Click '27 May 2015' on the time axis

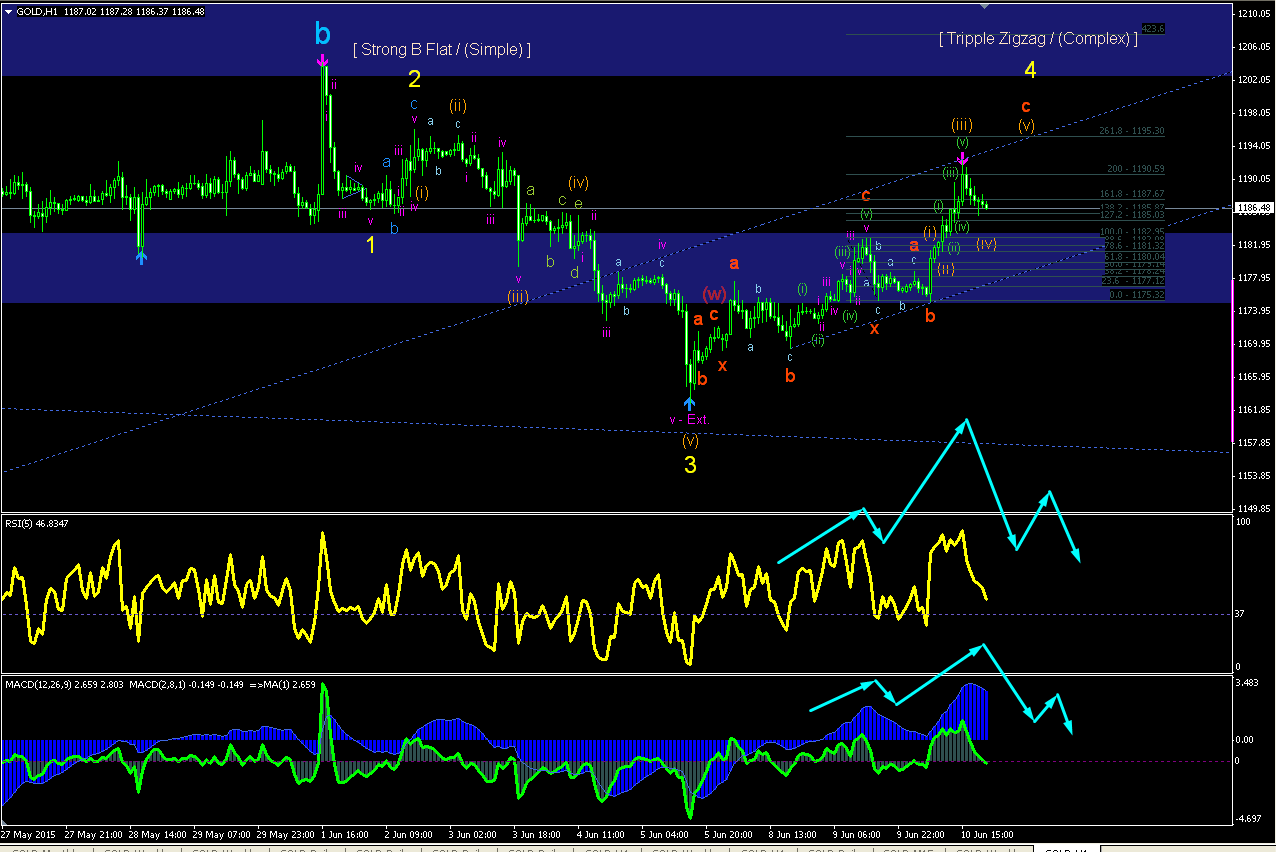coord(28,834)
